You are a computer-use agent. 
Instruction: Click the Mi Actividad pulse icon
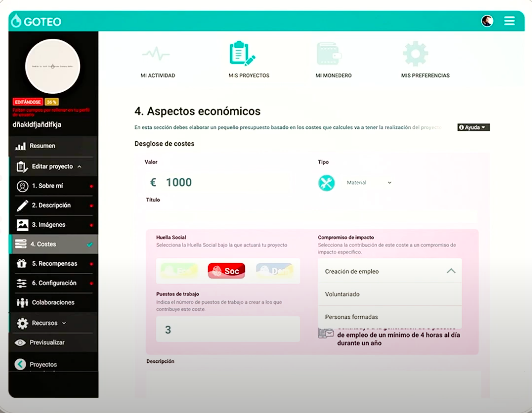pyautogui.click(x=156, y=54)
